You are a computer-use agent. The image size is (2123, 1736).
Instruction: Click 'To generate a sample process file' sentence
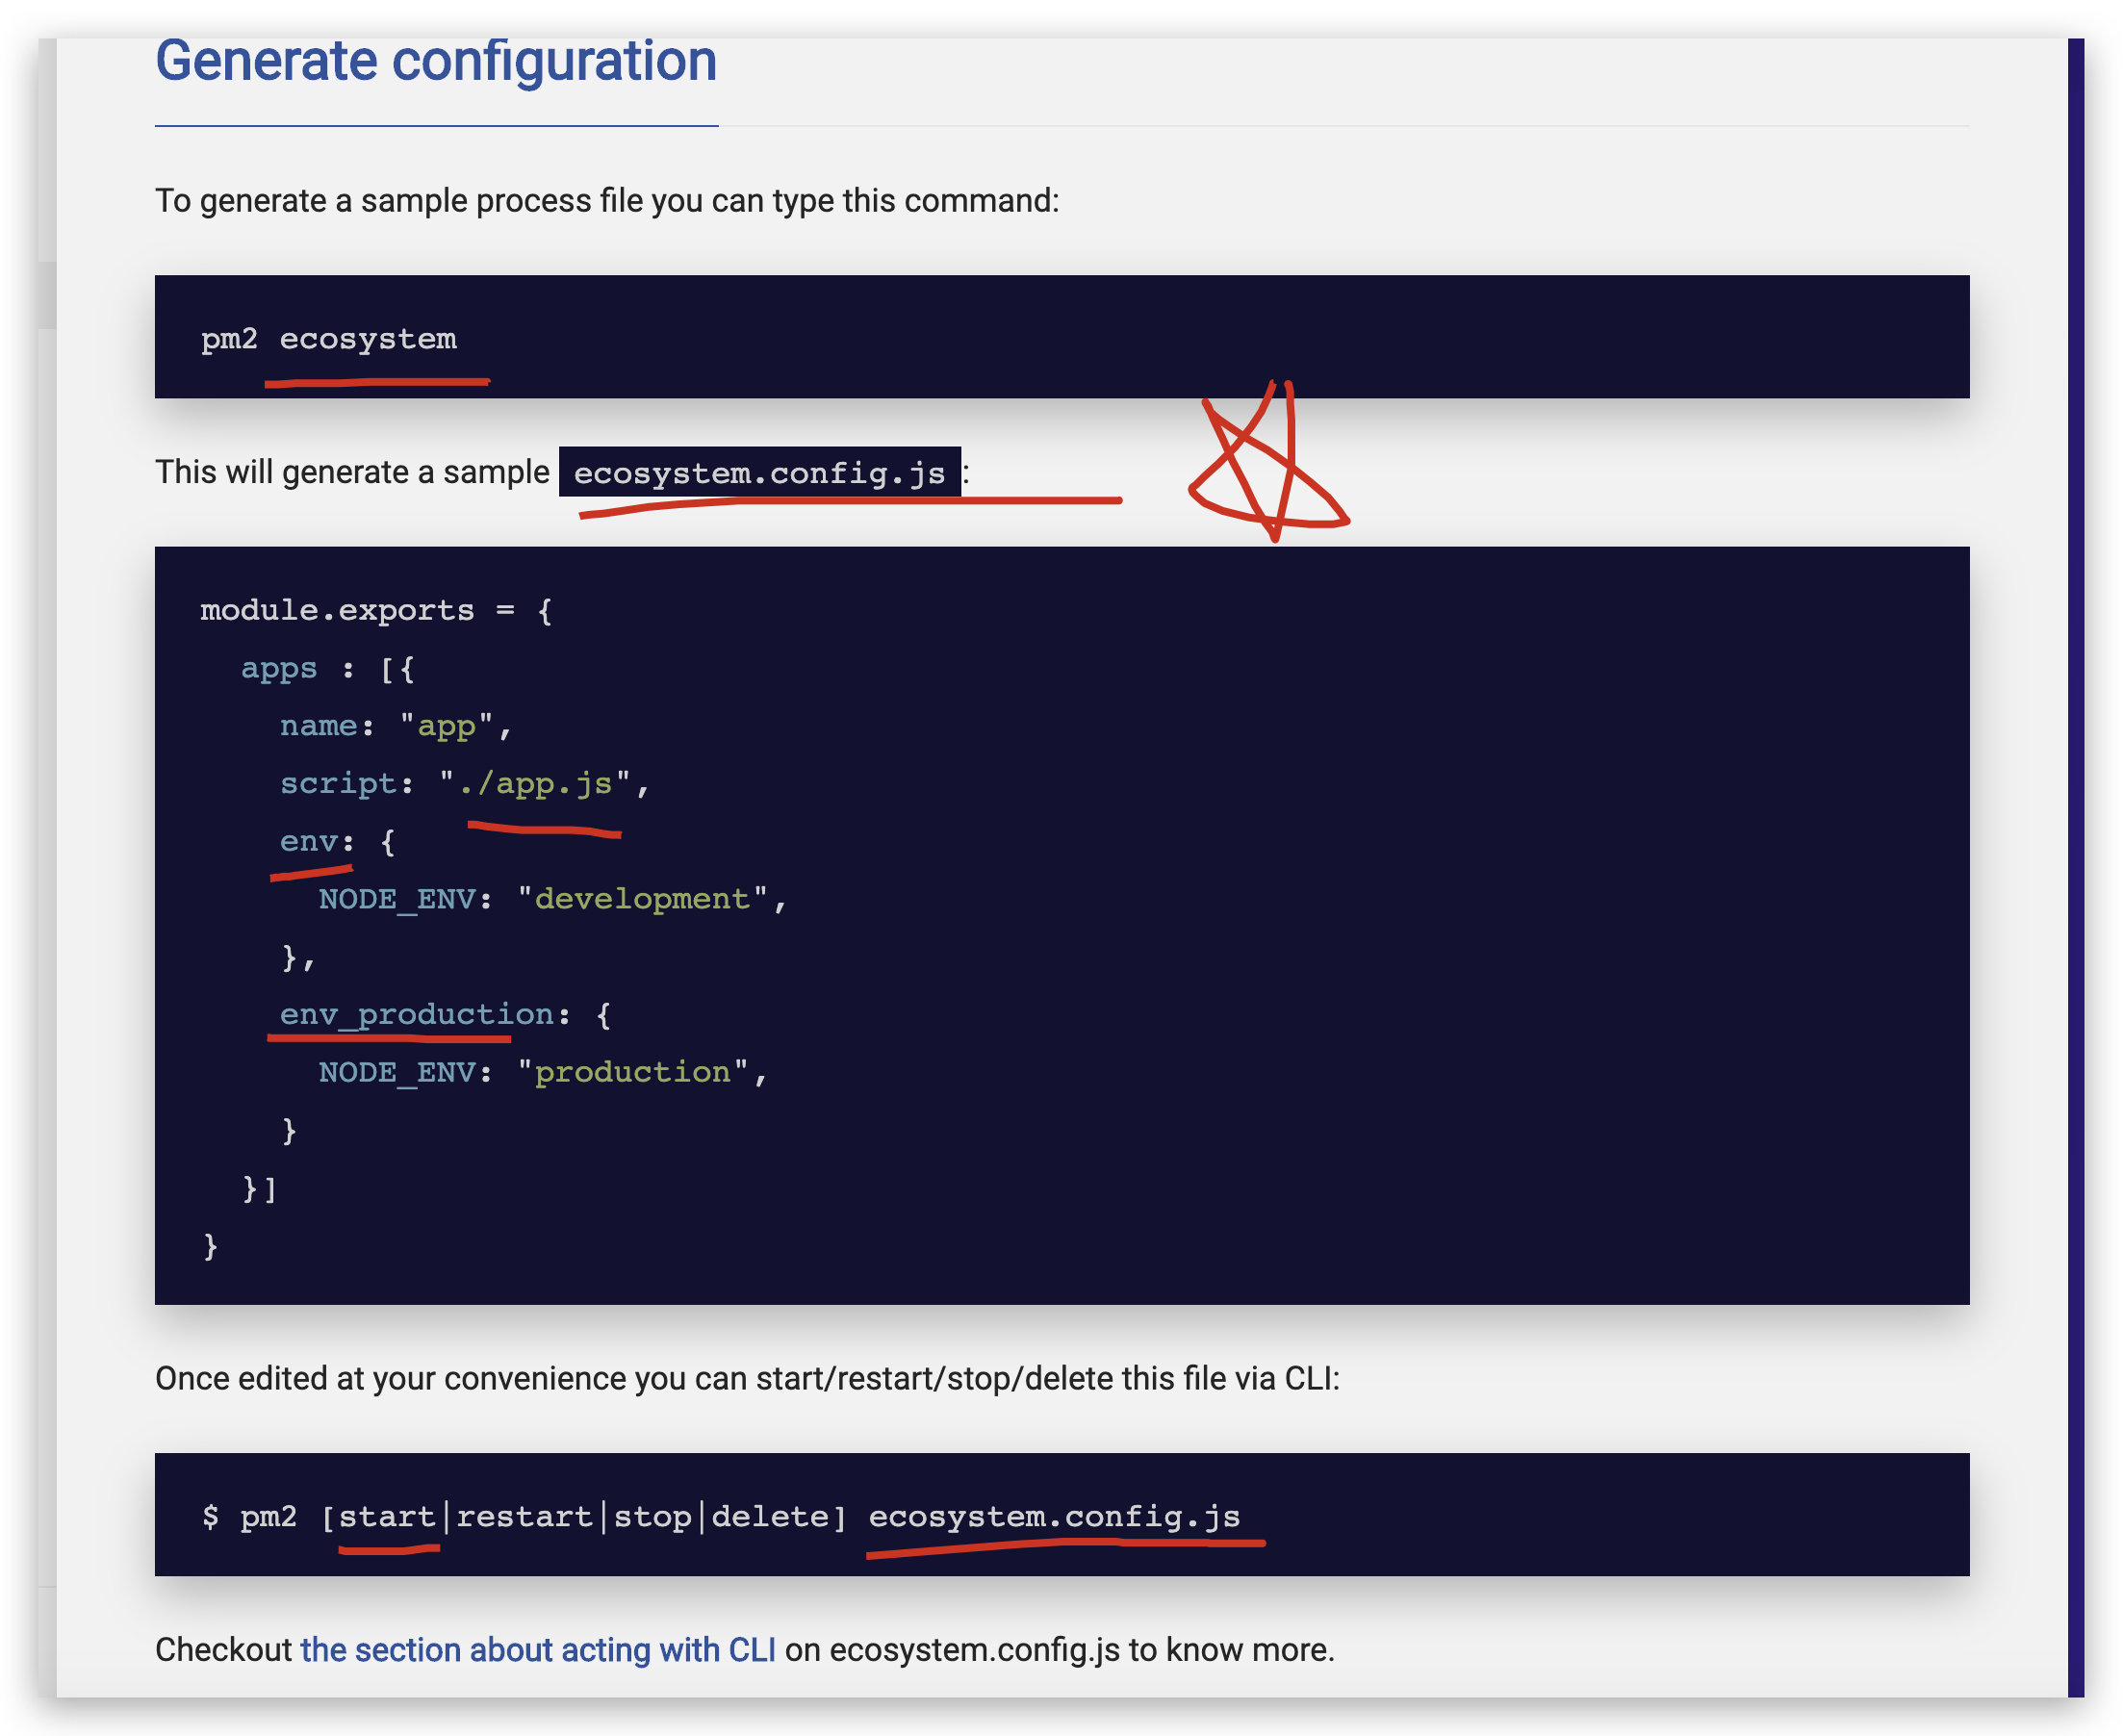coord(607,201)
